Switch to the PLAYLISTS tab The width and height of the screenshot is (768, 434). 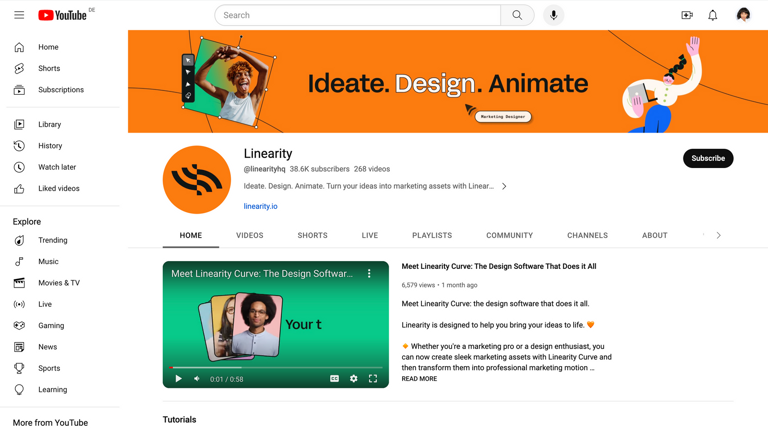[432, 236]
